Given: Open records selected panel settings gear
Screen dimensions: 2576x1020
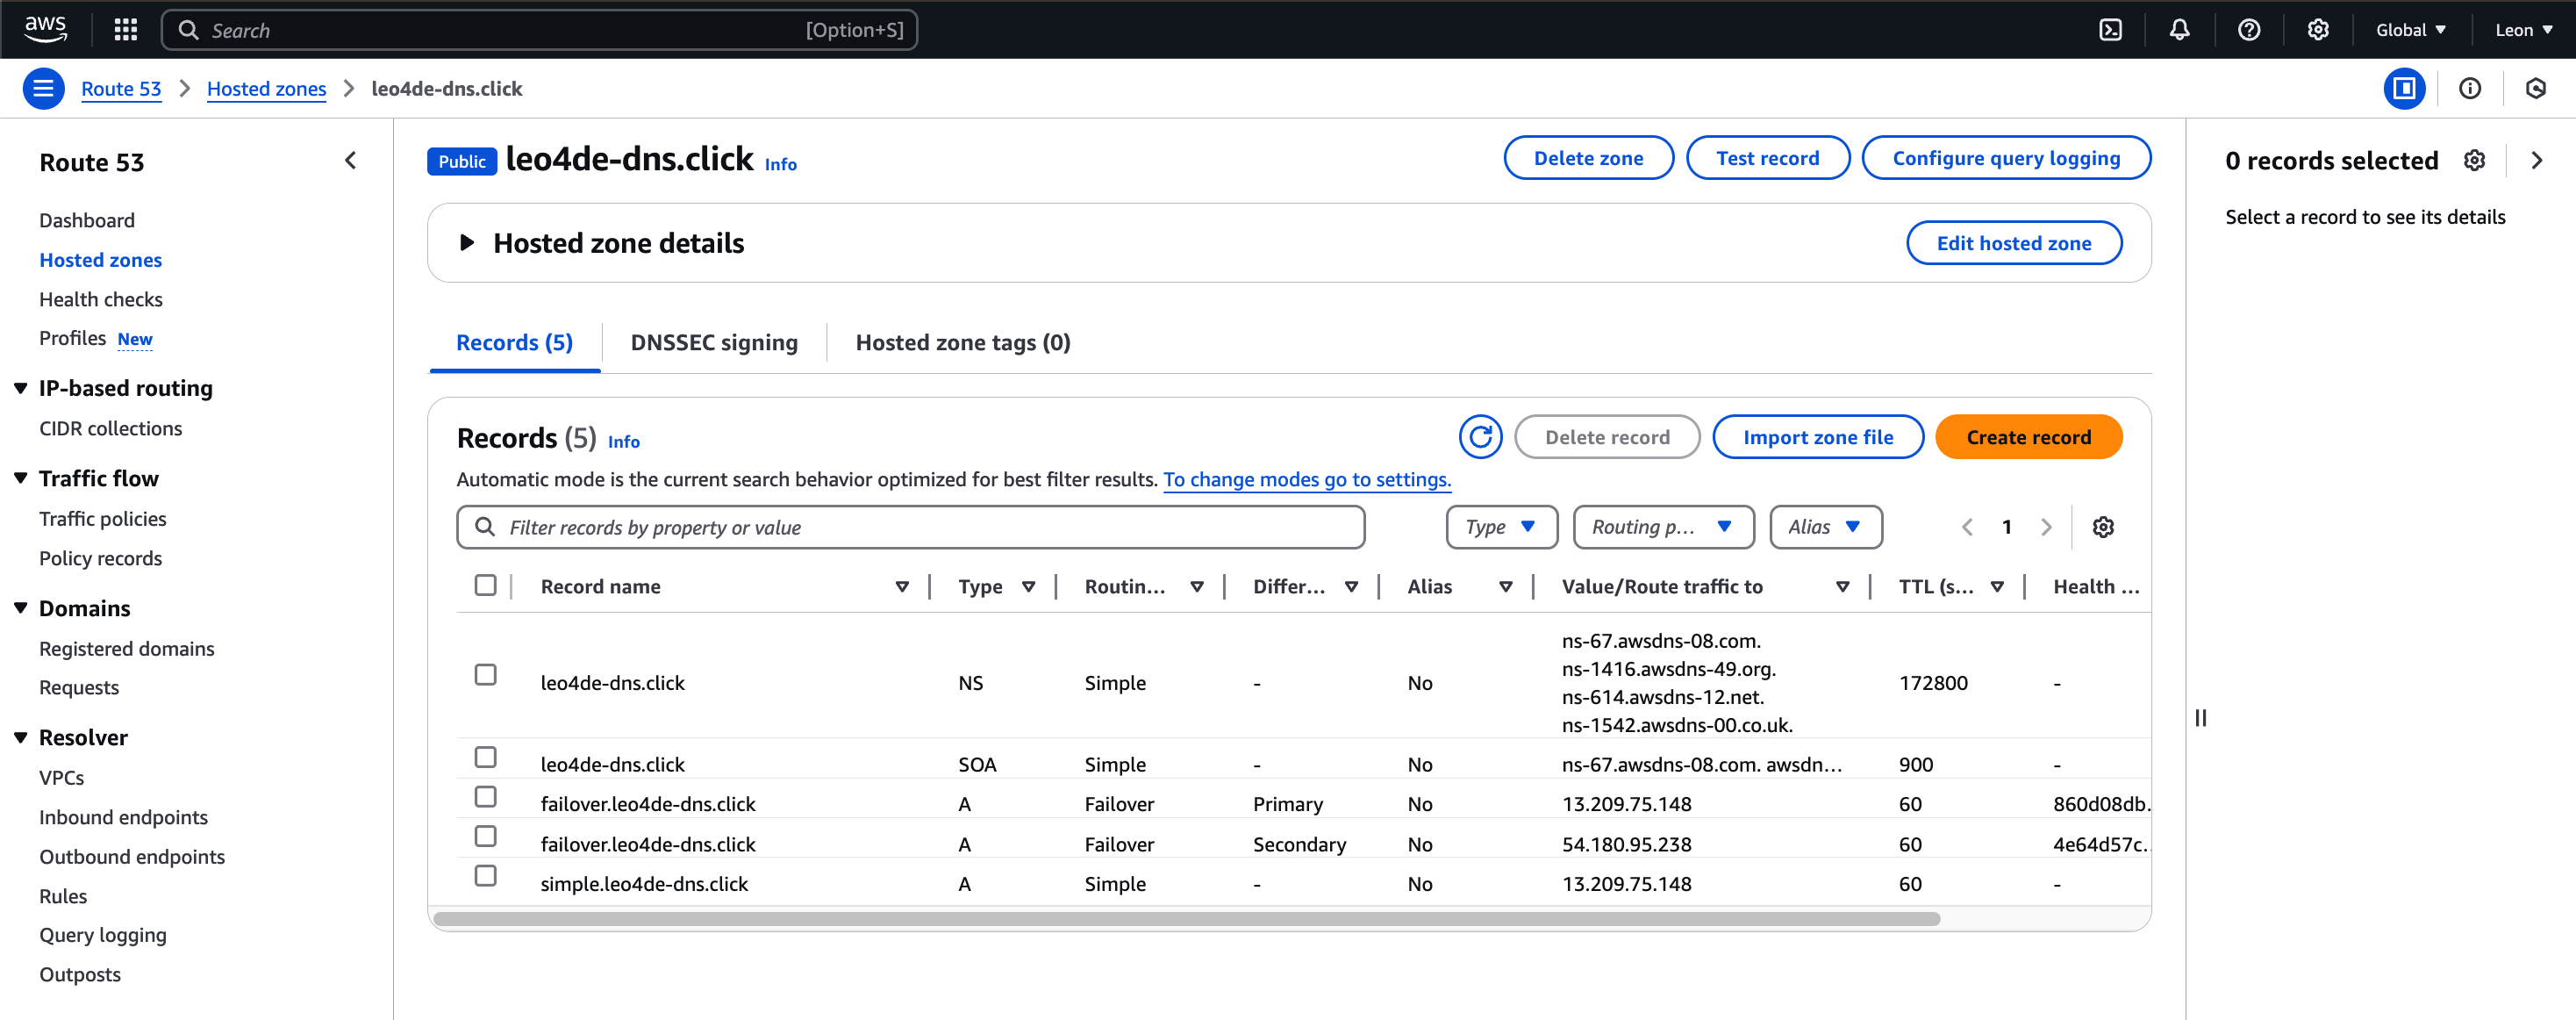Looking at the screenshot, I should click(2474, 161).
